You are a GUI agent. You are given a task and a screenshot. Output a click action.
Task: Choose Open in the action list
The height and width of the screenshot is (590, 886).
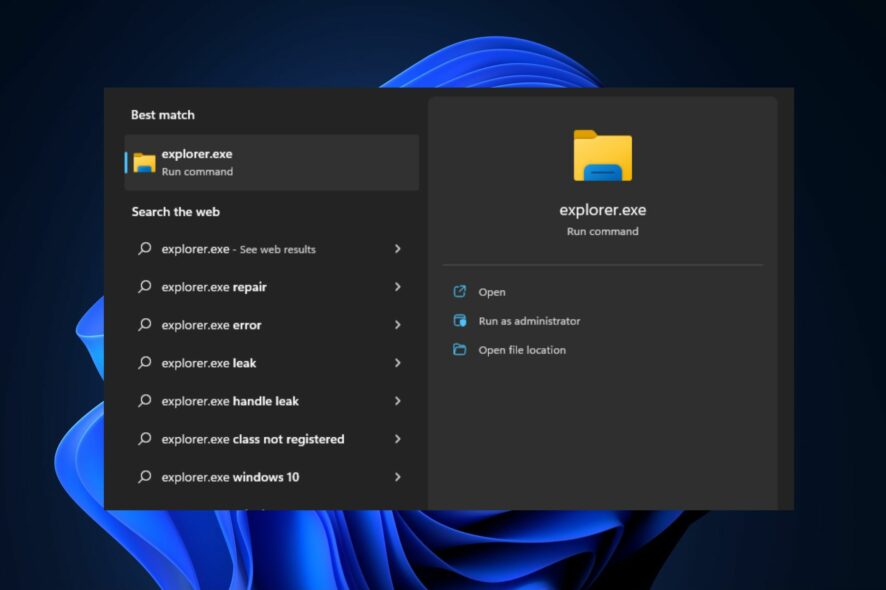[x=492, y=292]
